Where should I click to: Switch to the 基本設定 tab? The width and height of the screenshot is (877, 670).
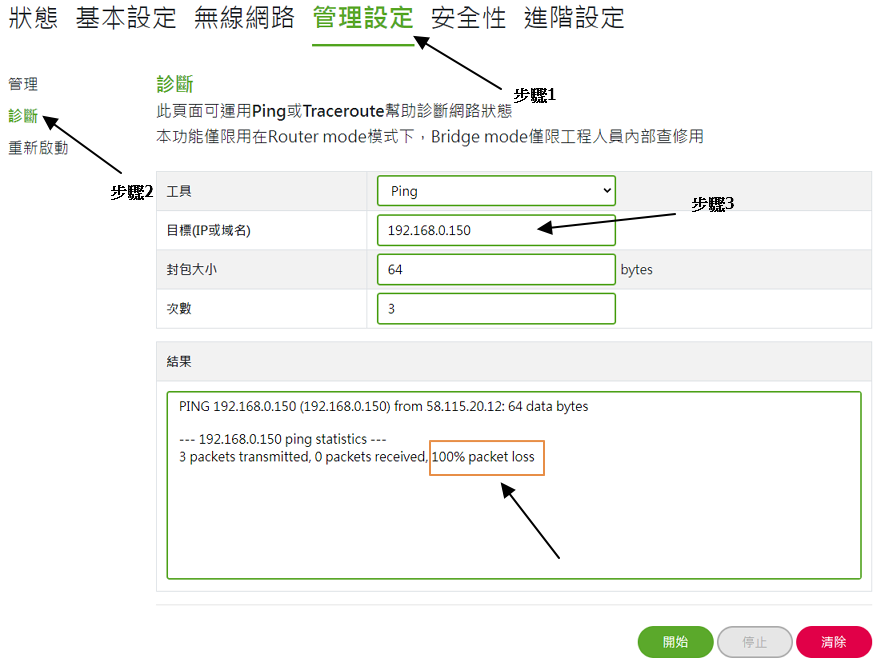[x=126, y=18]
